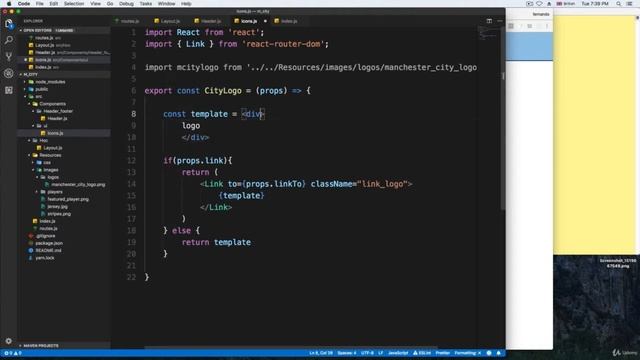Open the File menu
This screenshot has height=360, width=640.
(39, 4)
